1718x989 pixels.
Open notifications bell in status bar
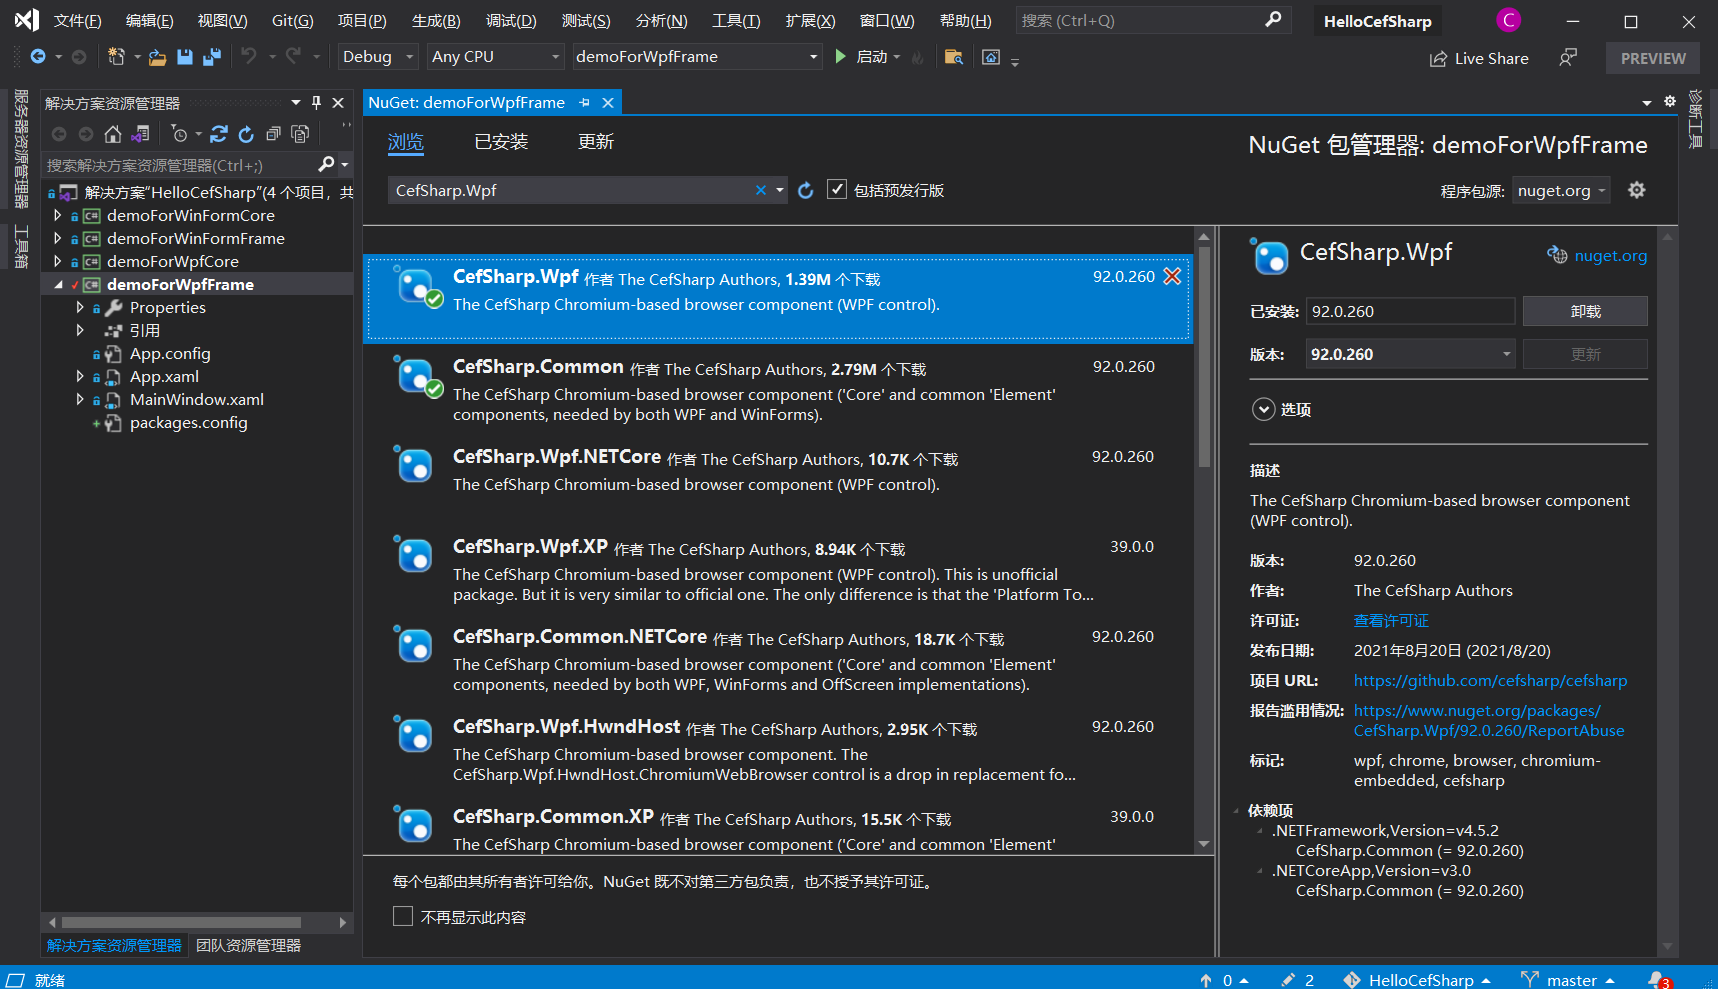1659,980
